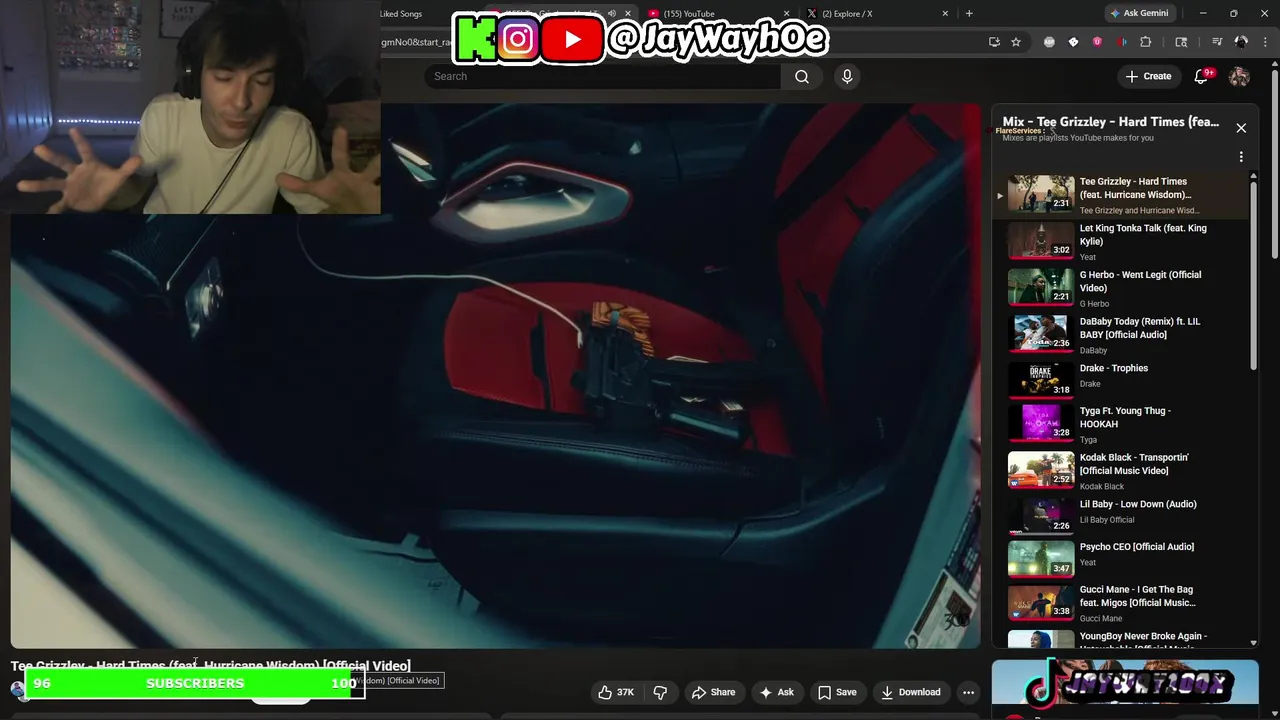Click the Mix - Tee Grizzley playlist title
Screen dimensions: 1280x720
(x=1111, y=122)
